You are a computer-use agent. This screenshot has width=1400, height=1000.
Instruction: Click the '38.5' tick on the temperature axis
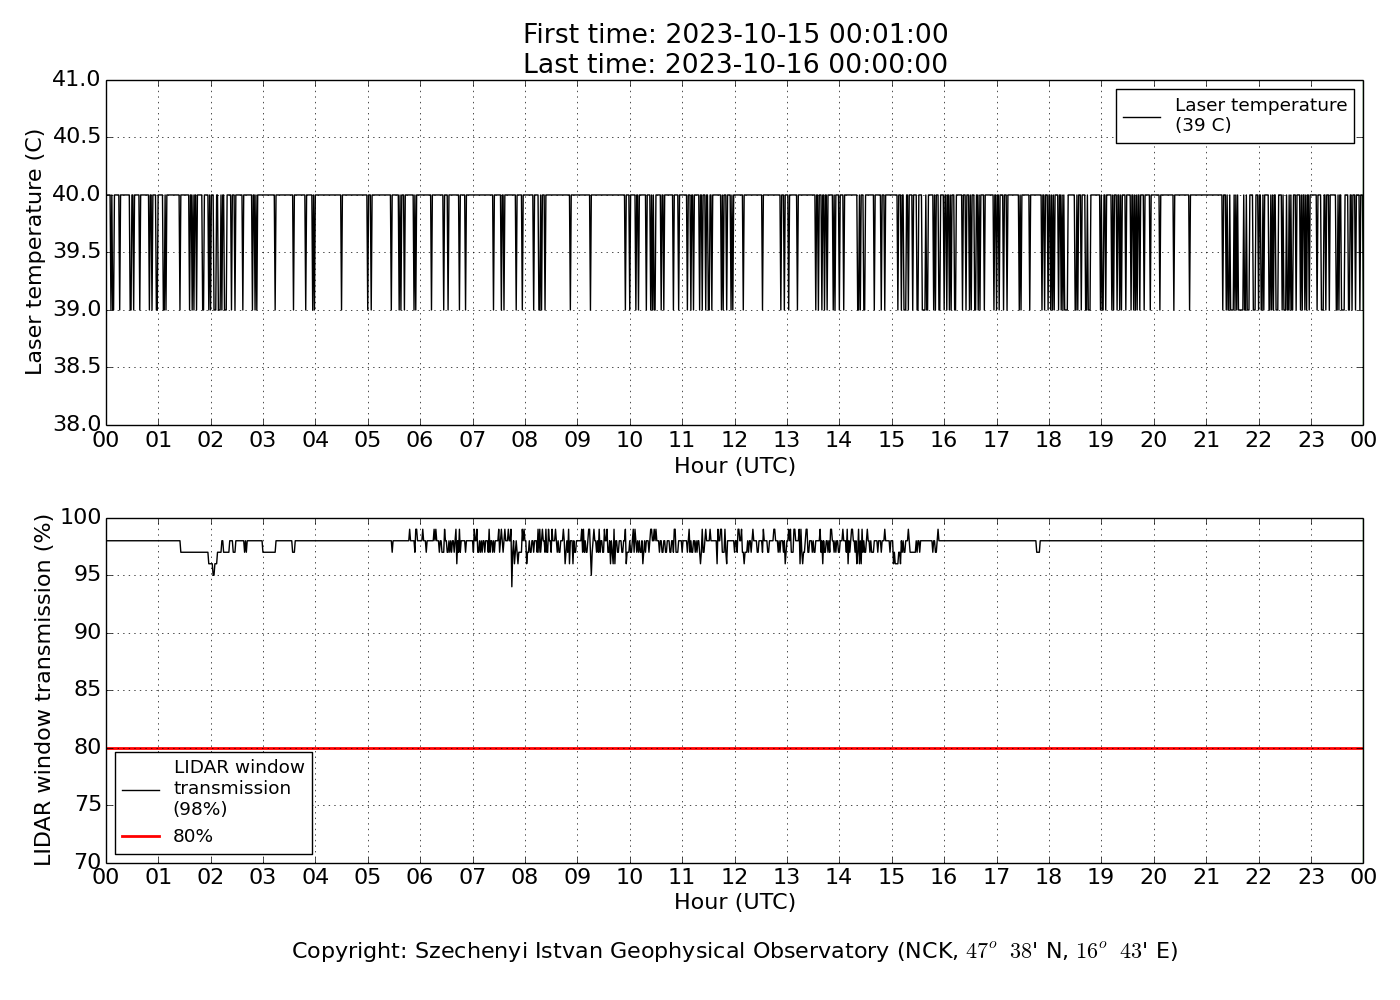click(76, 367)
